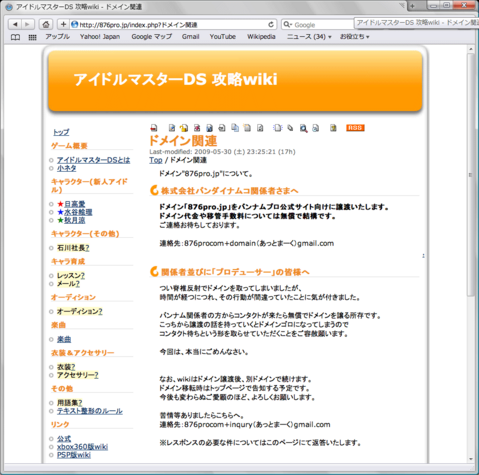Click the レッスン? sidebar link
The width and height of the screenshot is (479, 475).
pyautogui.click(x=71, y=276)
